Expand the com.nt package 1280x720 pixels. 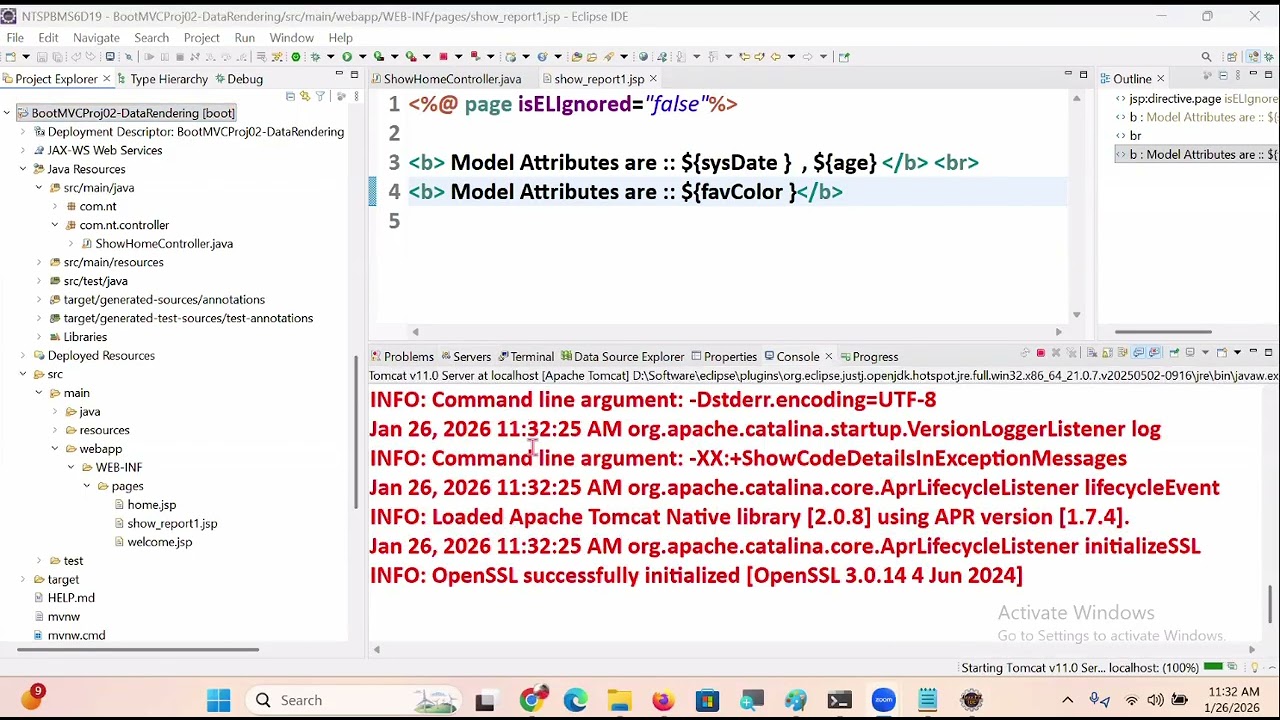(55, 206)
